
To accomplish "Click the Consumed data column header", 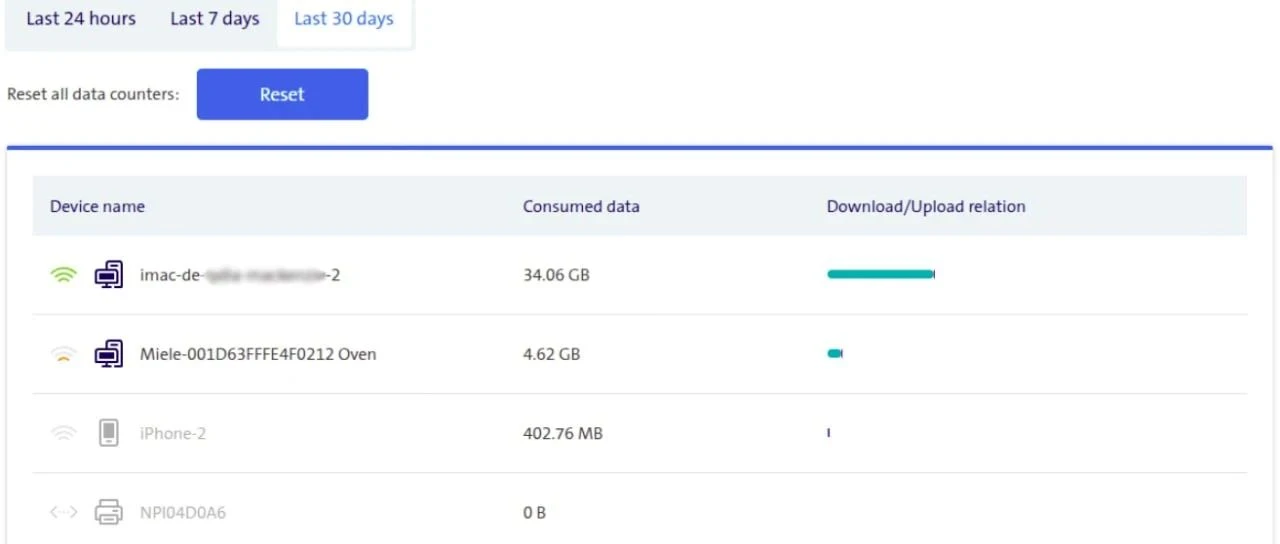I will point(581,206).
